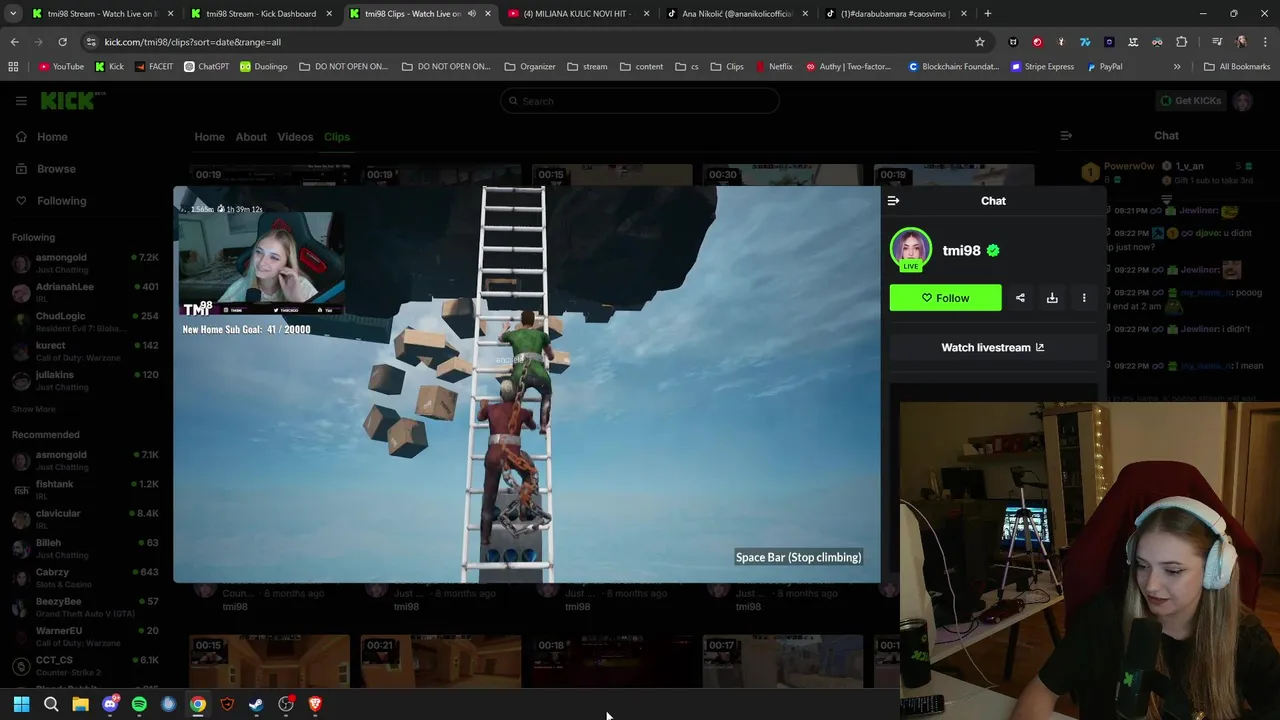Open Chrome three-dot menu

1265,42
